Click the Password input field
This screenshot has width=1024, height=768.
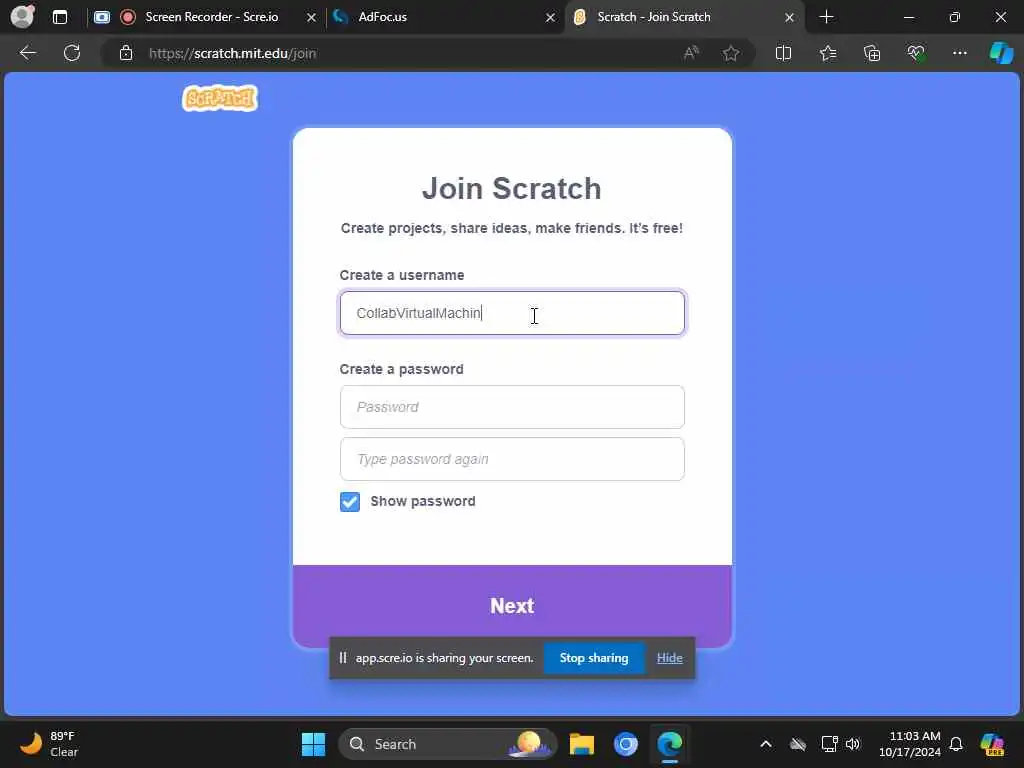click(512, 407)
